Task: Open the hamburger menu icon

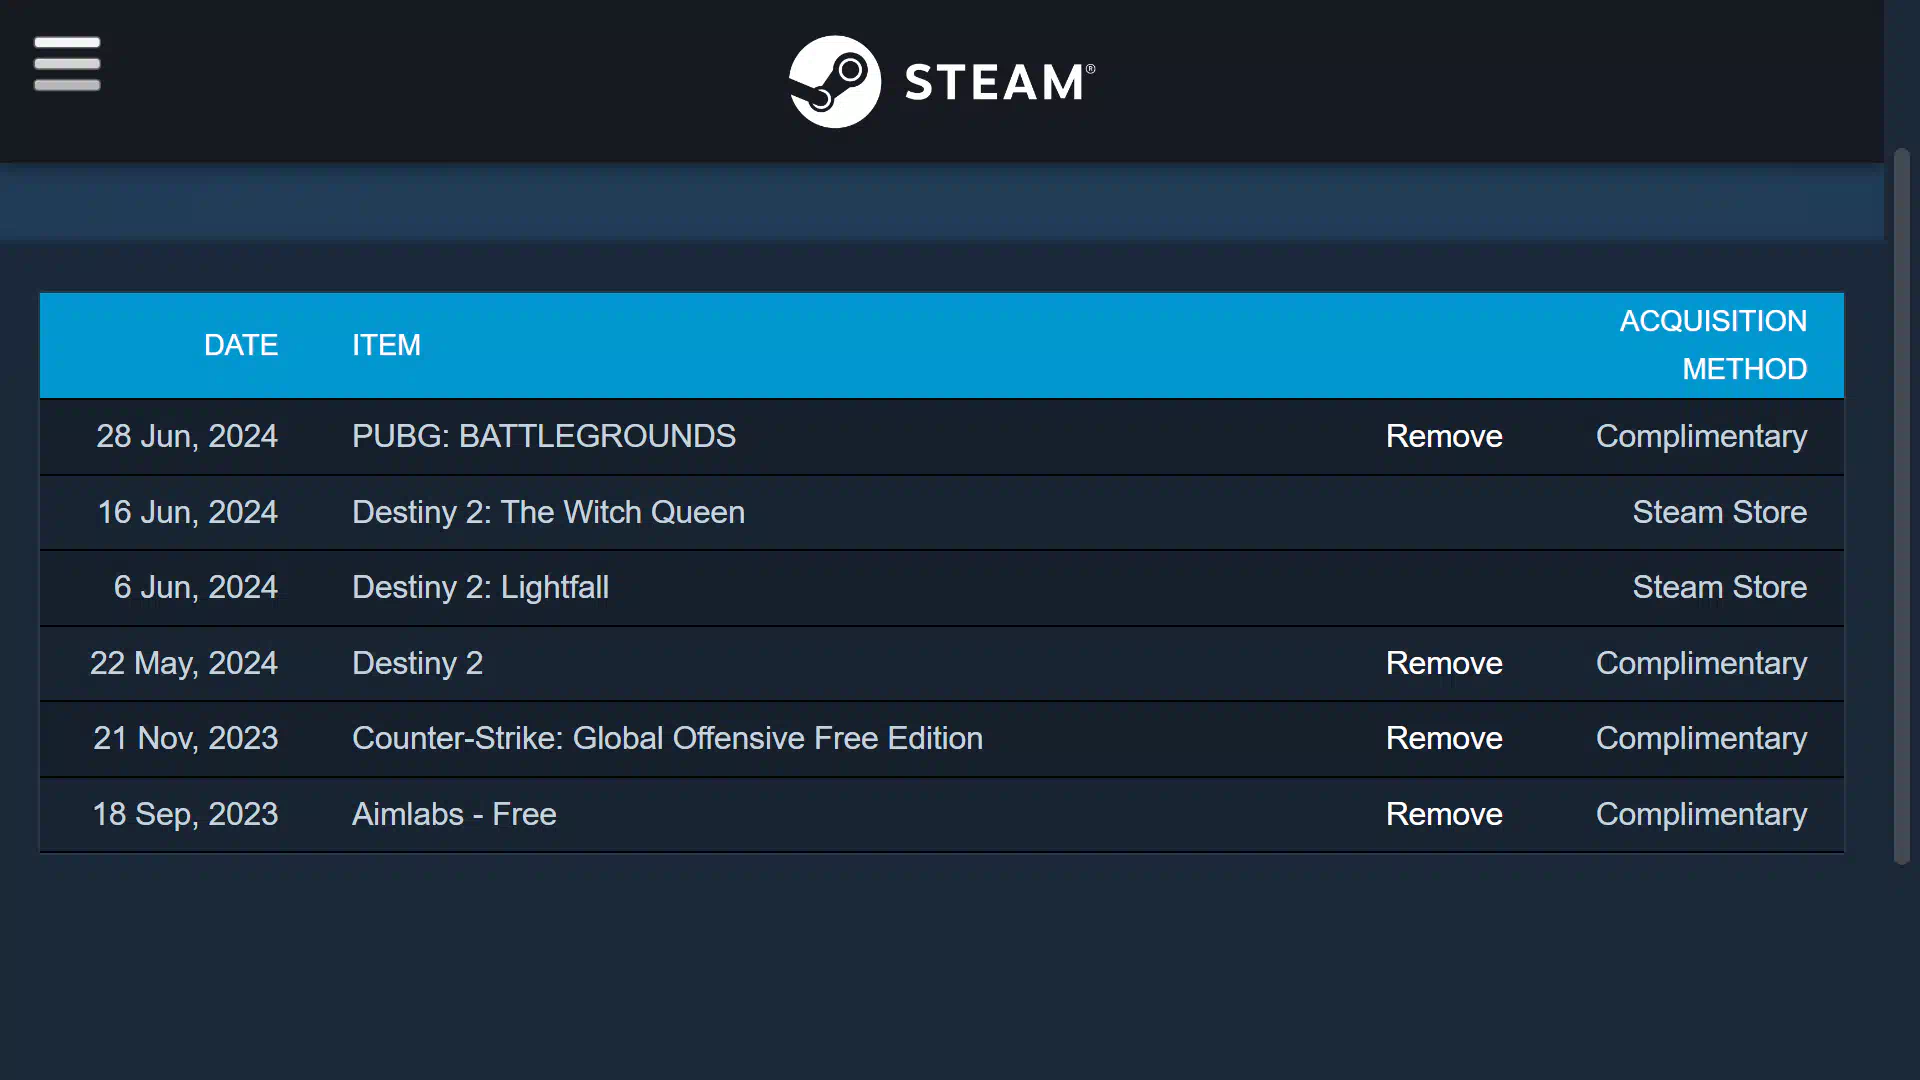Action: point(67,64)
